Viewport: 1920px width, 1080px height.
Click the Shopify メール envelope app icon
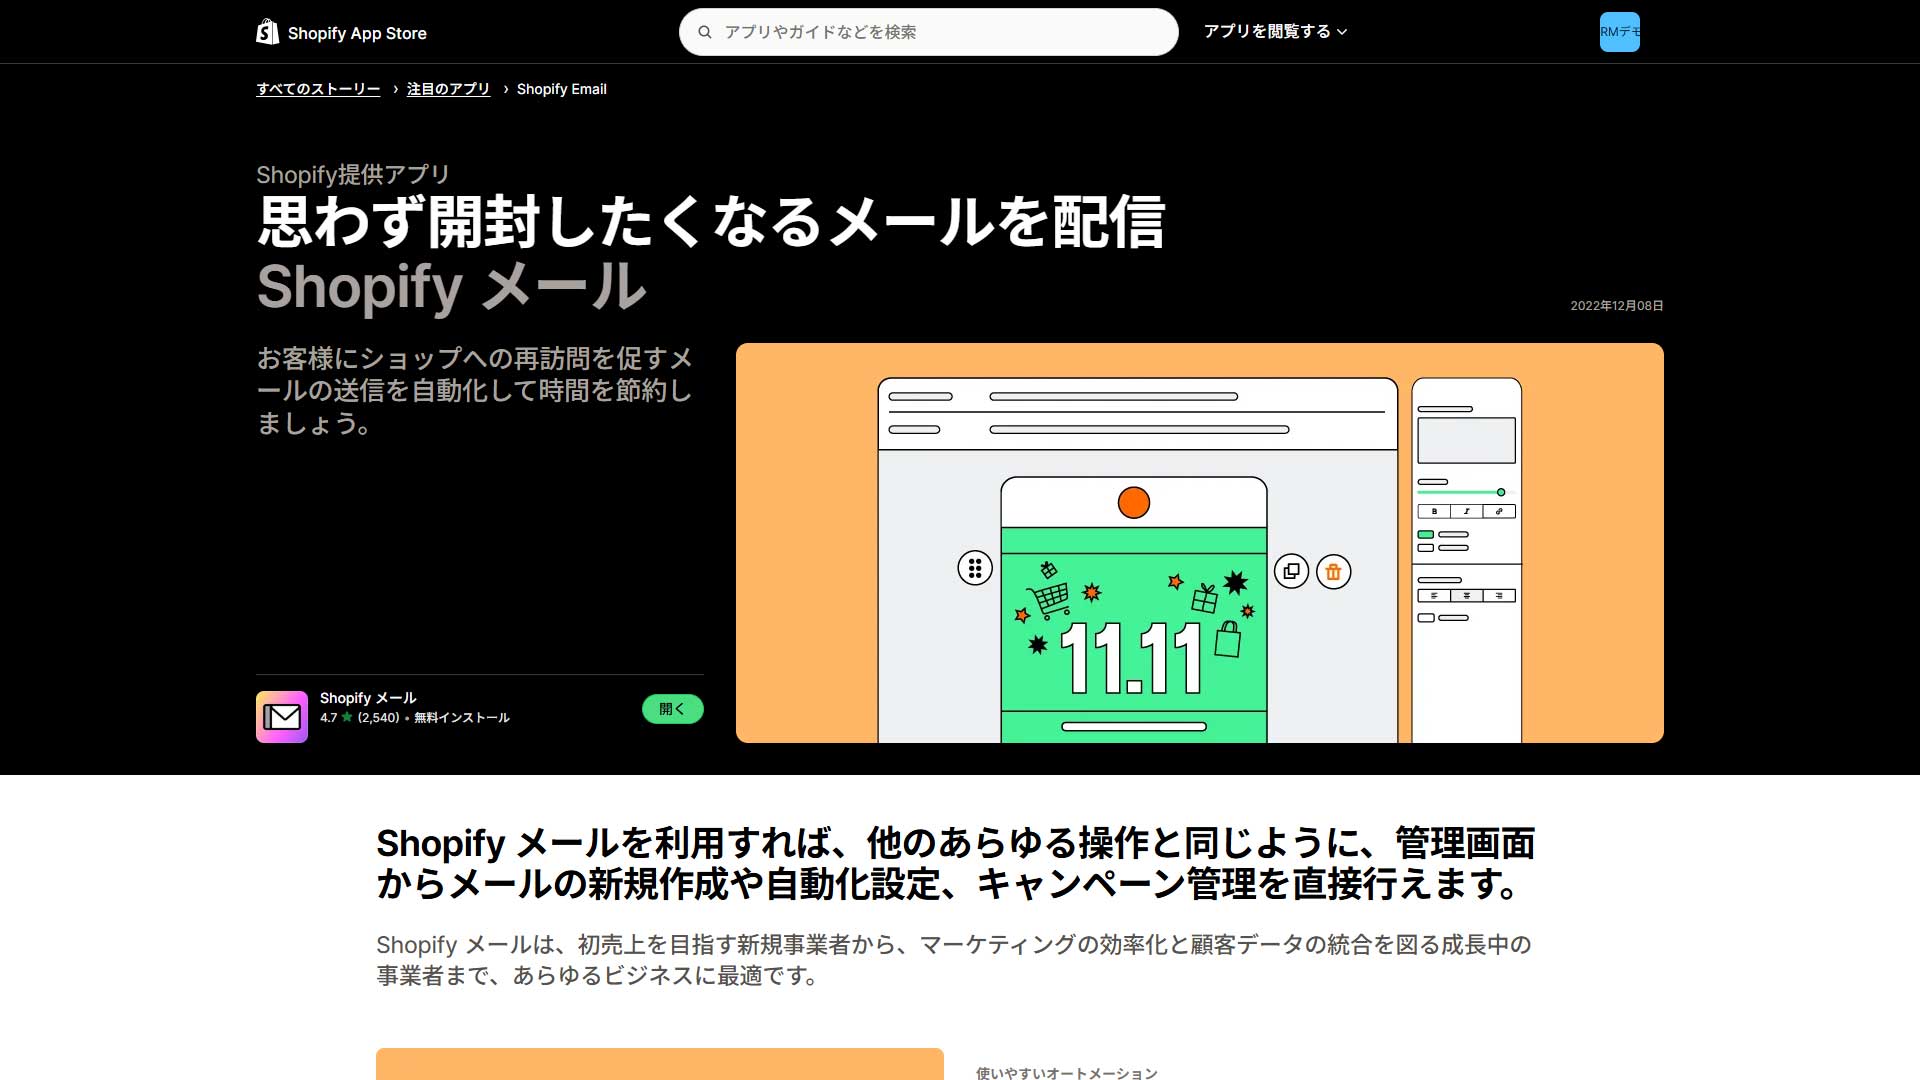point(282,717)
